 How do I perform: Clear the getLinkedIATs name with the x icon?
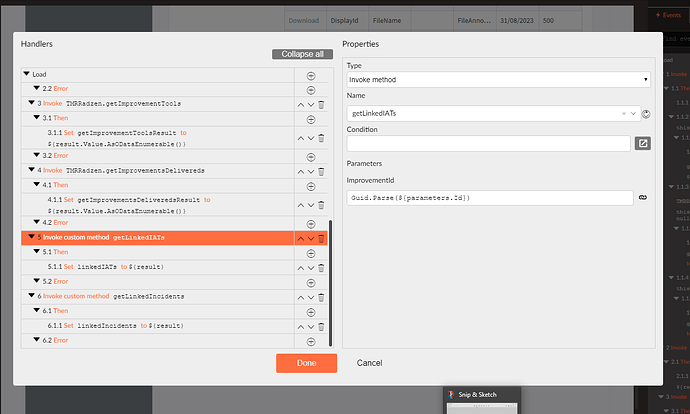(624, 114)
